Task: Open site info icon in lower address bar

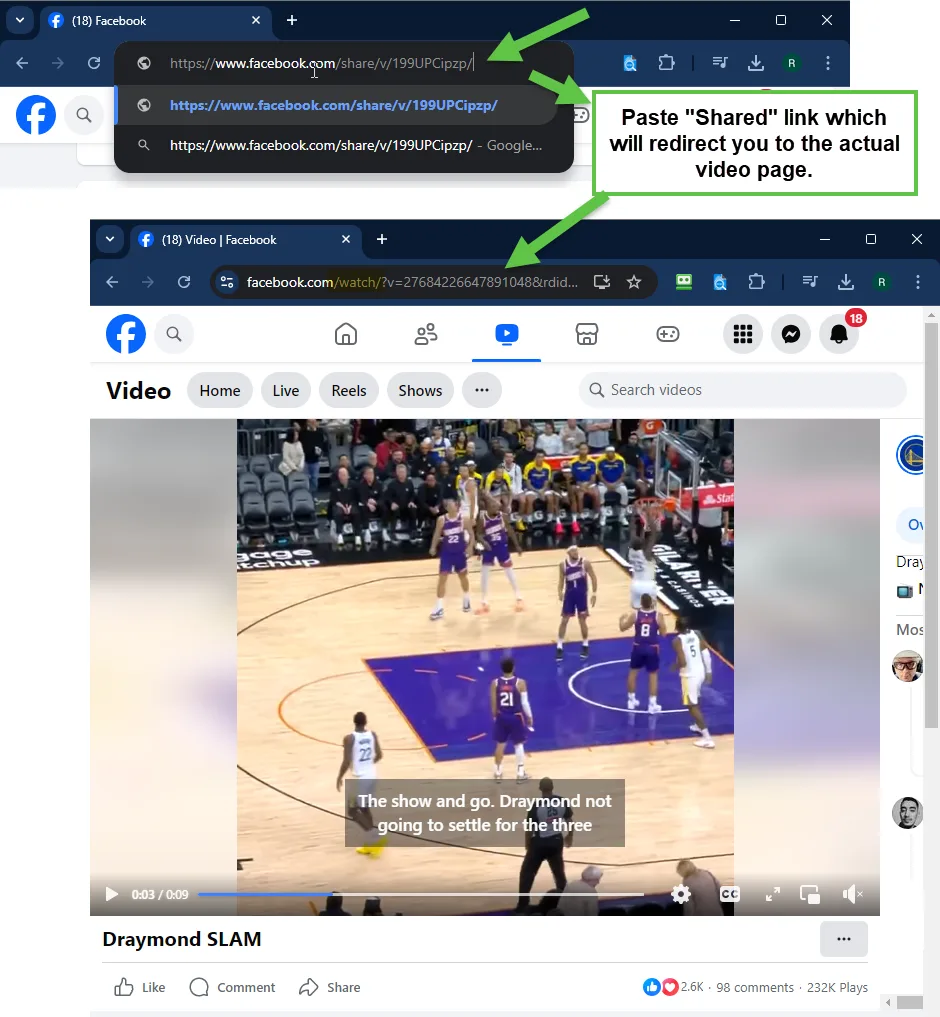Action: click(x=227, y=282)
